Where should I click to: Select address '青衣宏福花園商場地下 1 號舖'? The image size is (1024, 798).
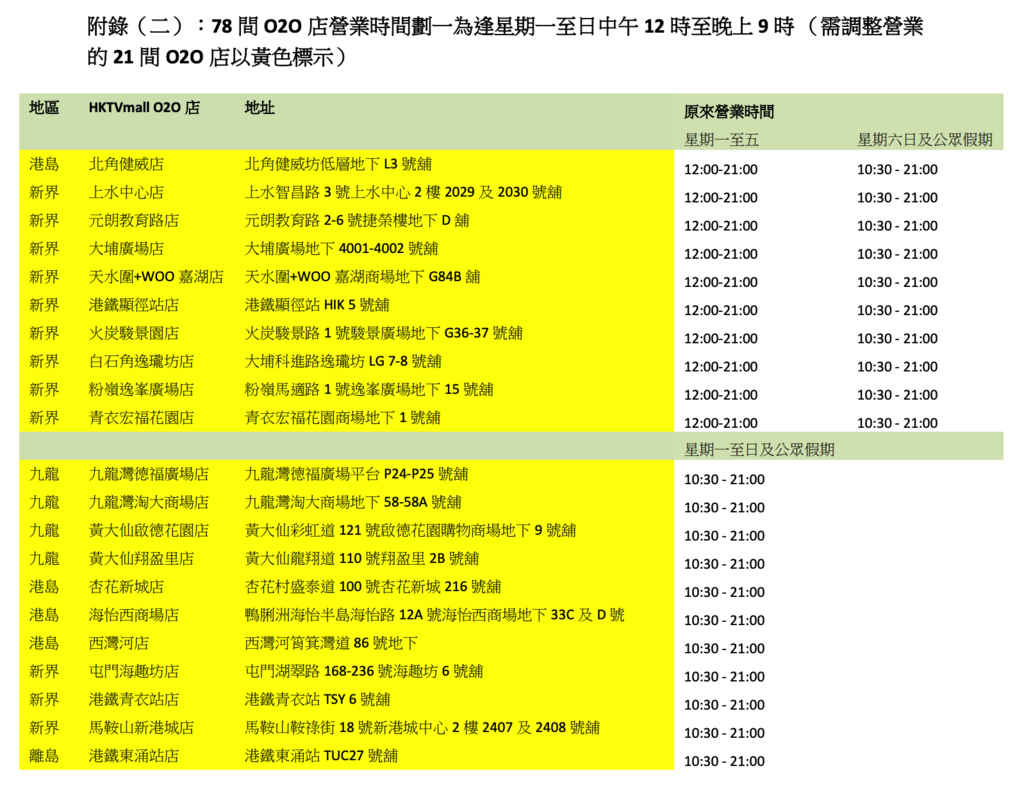(x=343, y=417)
